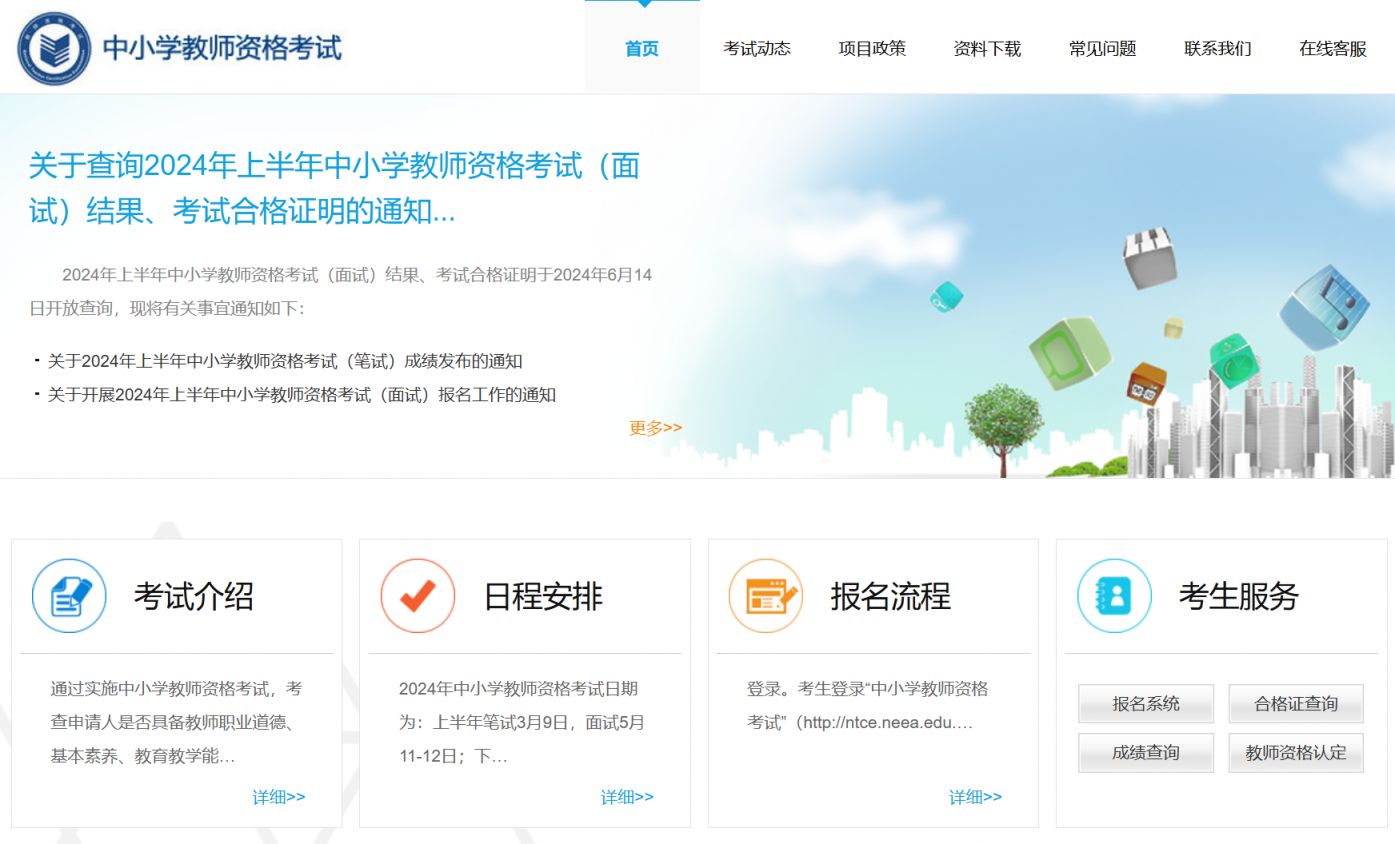This screenshot has width=1395, height=844.
Task: Go to 项目政策 in the navigation
Action: pos(872,48)
